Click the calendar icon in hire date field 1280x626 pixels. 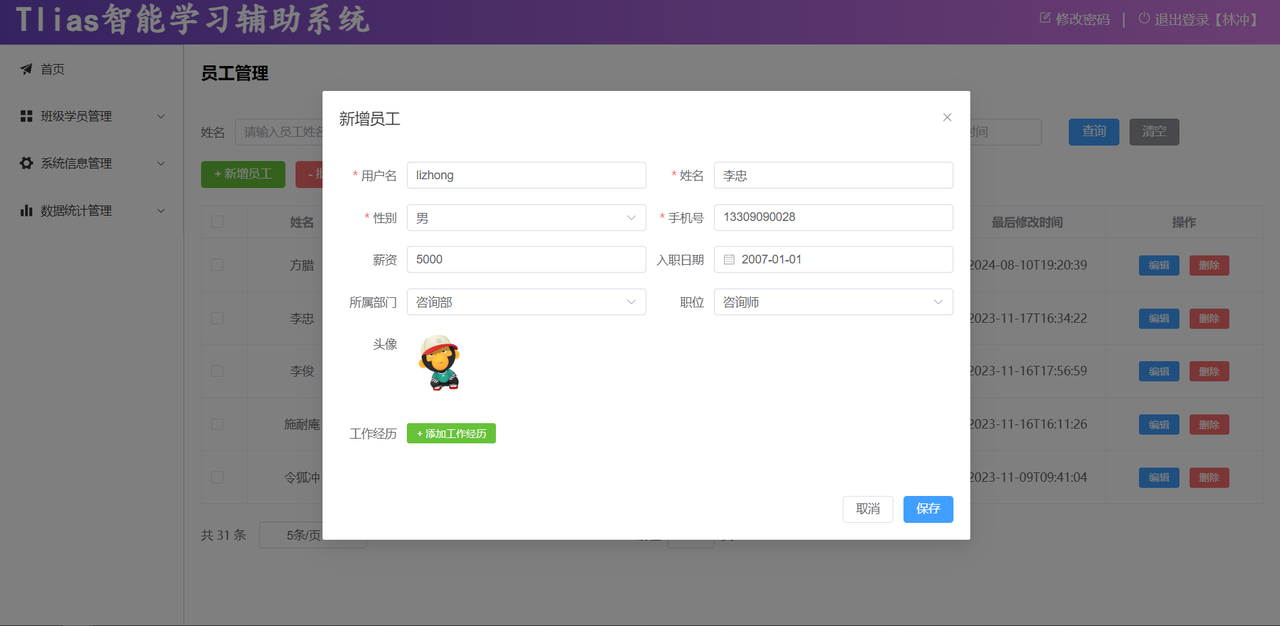click(x=729, y=259)
